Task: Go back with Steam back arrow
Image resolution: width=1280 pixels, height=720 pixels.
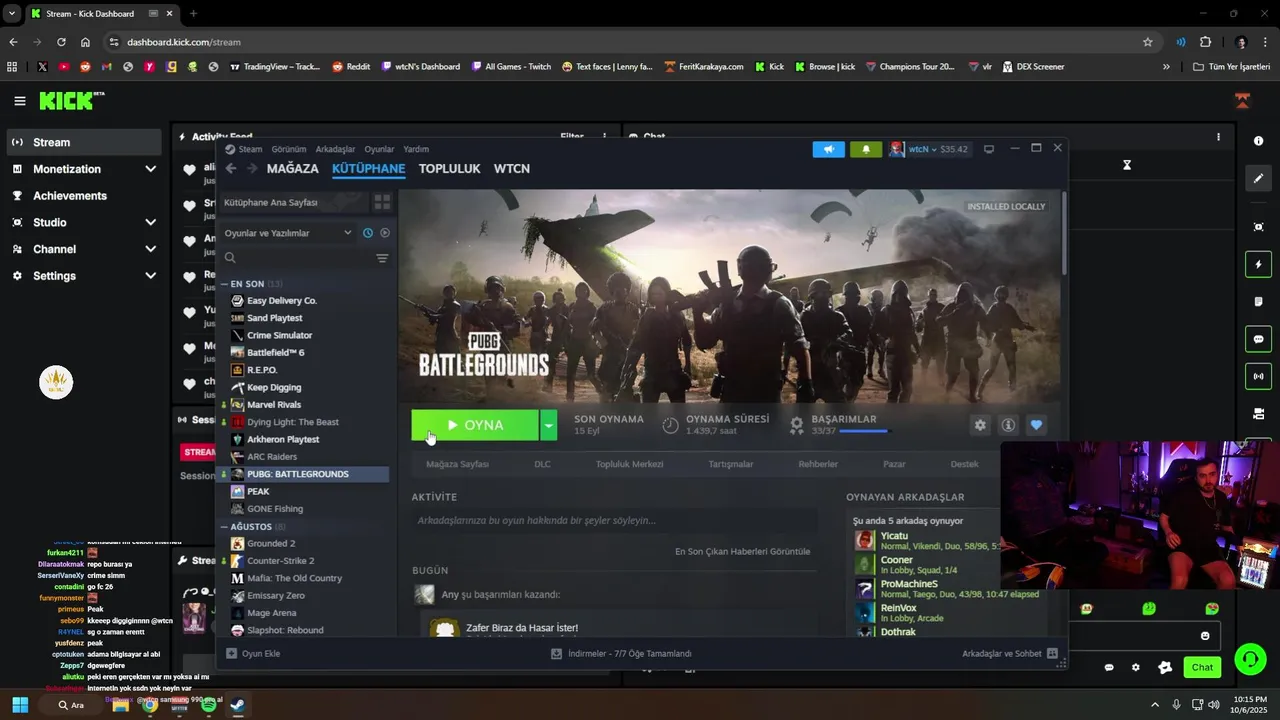Action: [231, 168]
